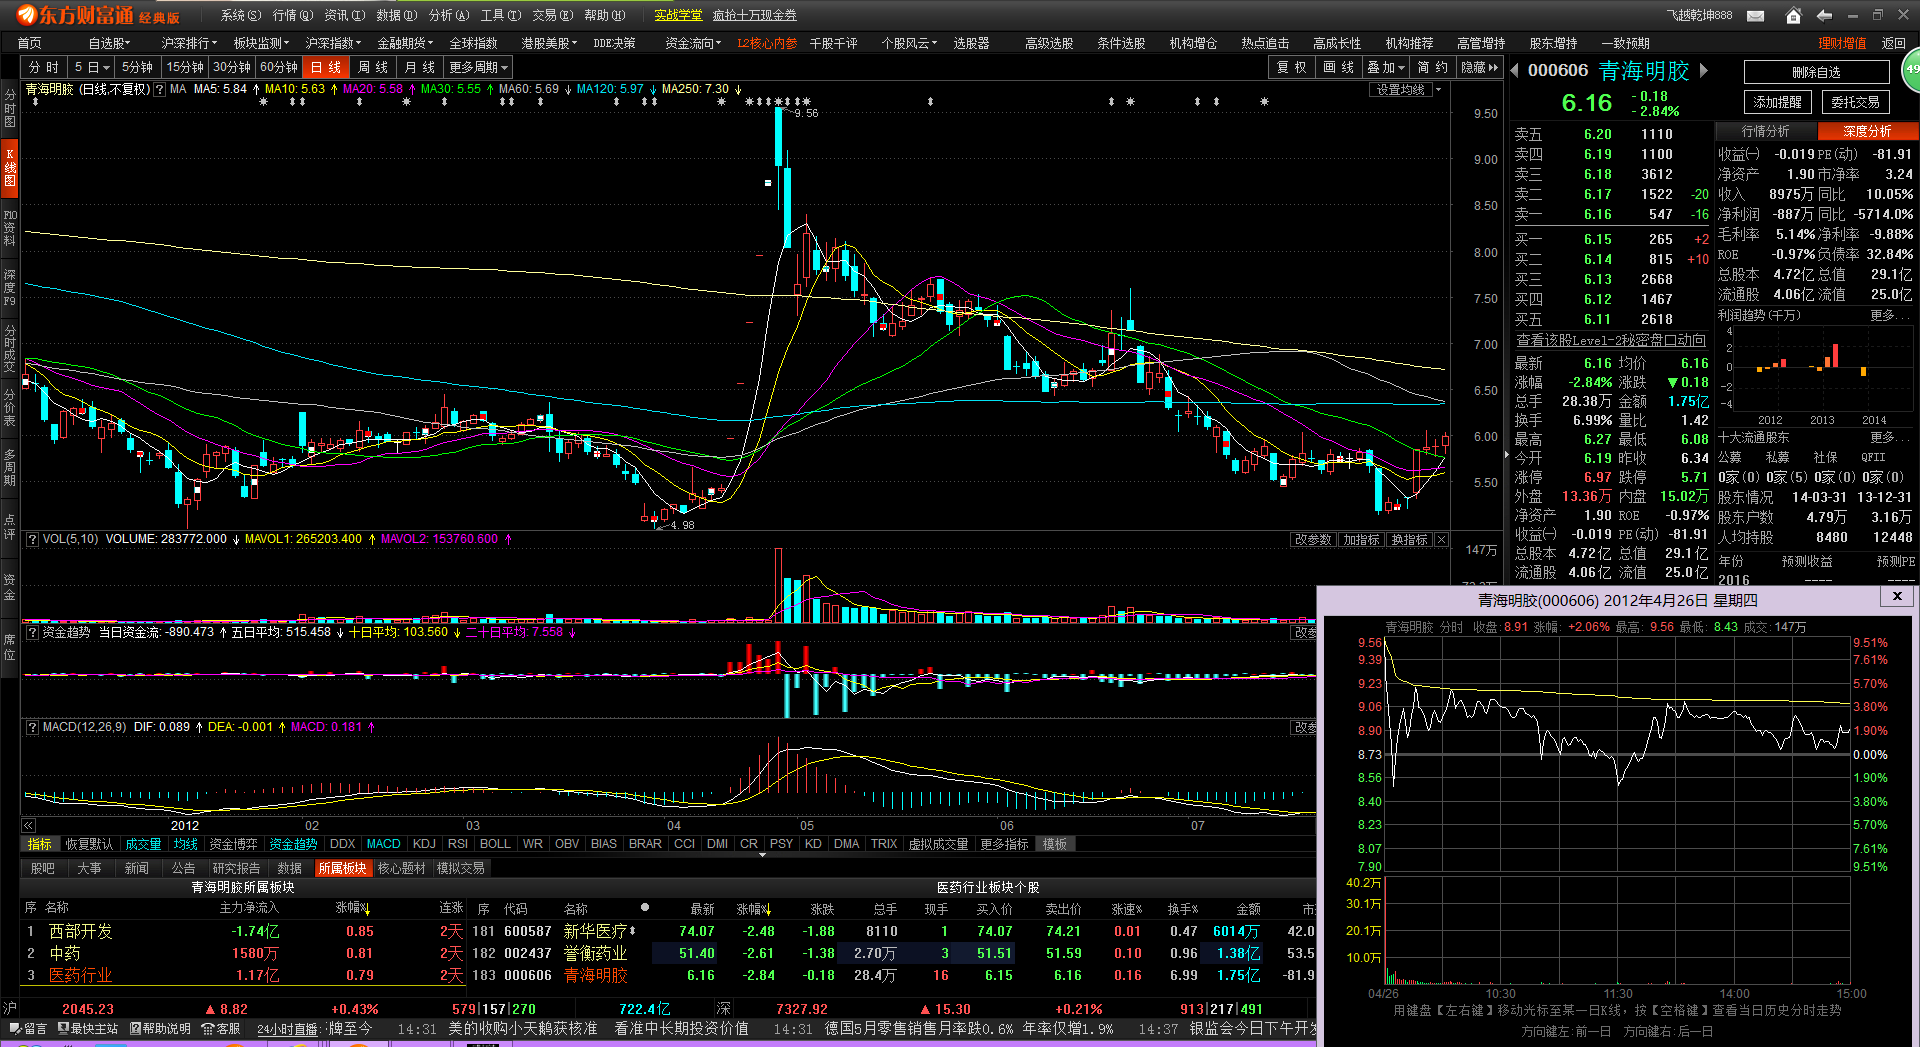Switch to 15分钟 chart period
Screen dimensions: 1920x1047
click(185, 67)
